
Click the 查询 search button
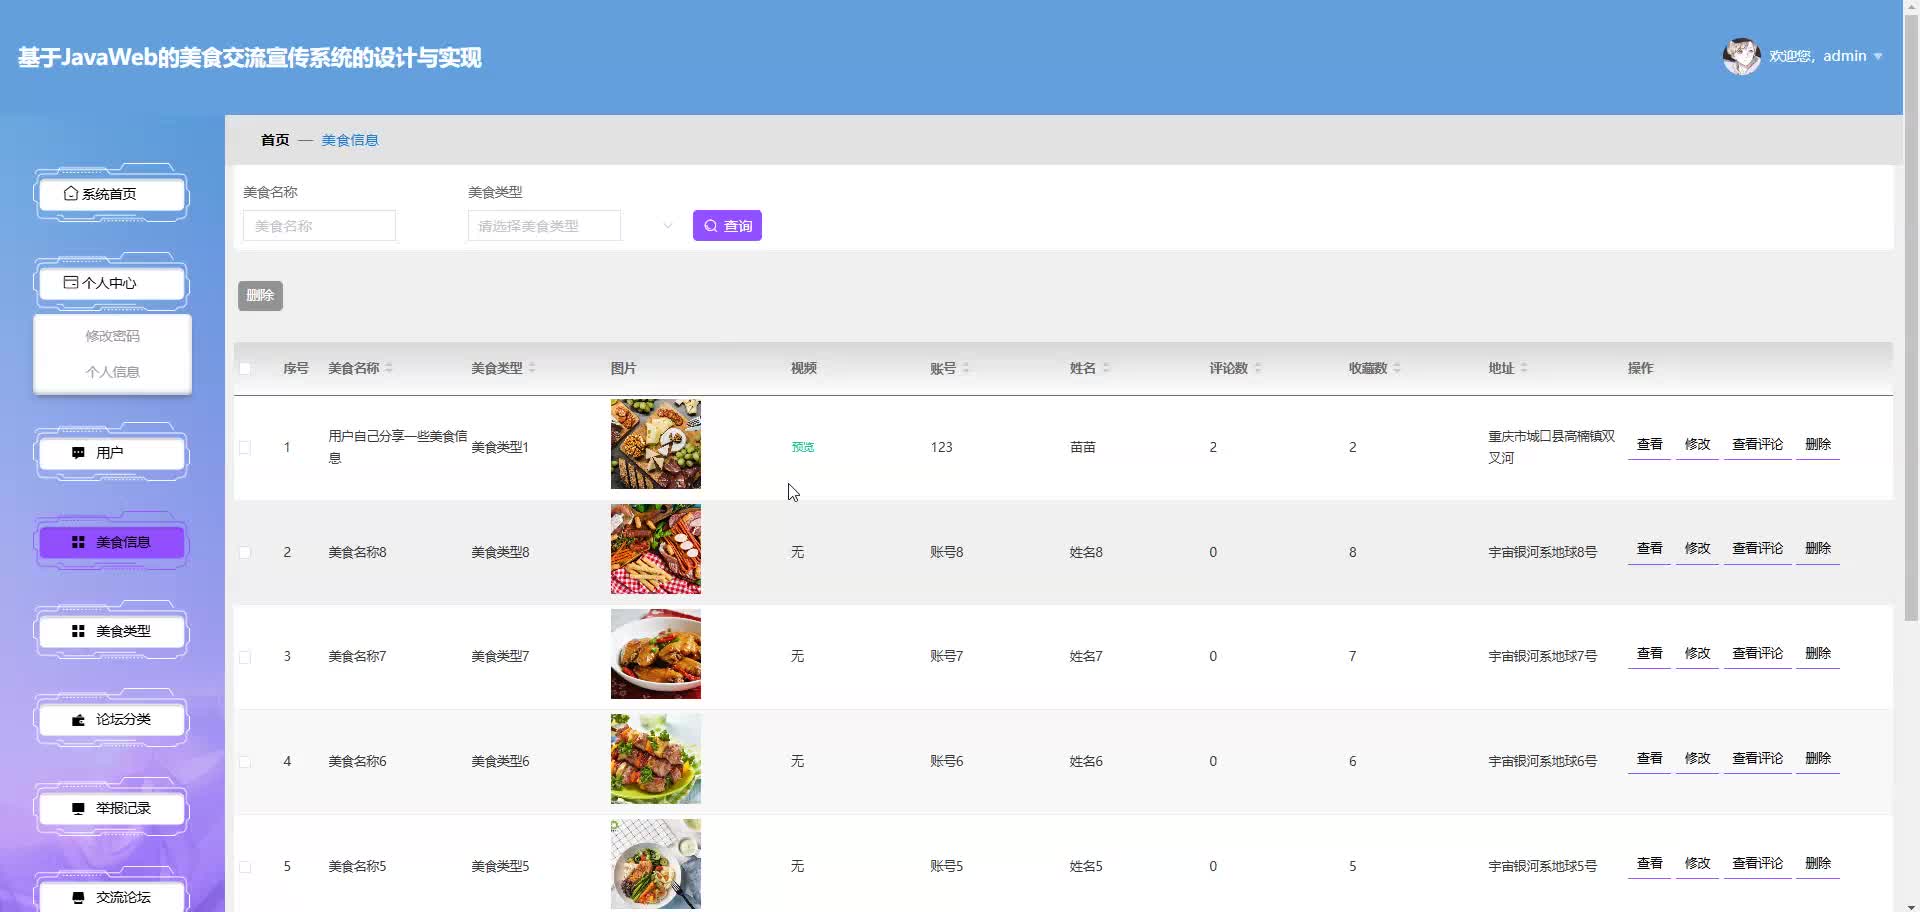pyautogui.click(x=727, y=226)
